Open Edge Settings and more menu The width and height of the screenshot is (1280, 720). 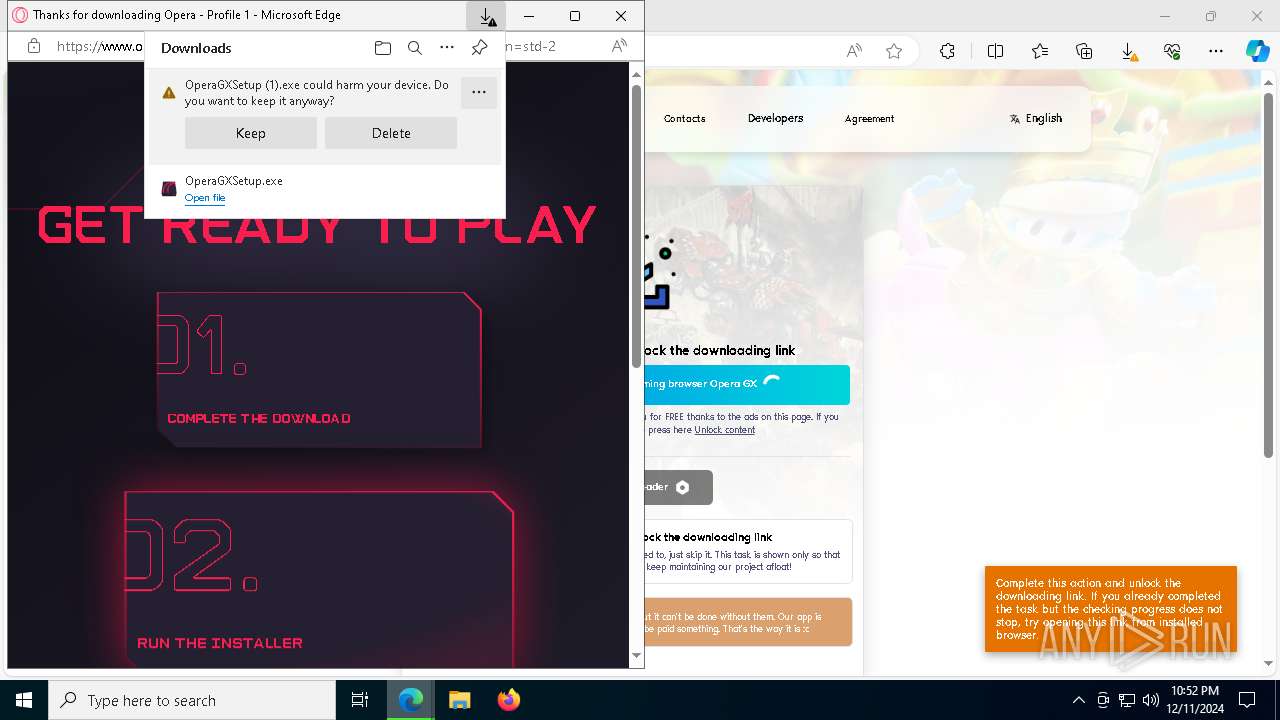pyautogui.click(x=1216, y=51)
